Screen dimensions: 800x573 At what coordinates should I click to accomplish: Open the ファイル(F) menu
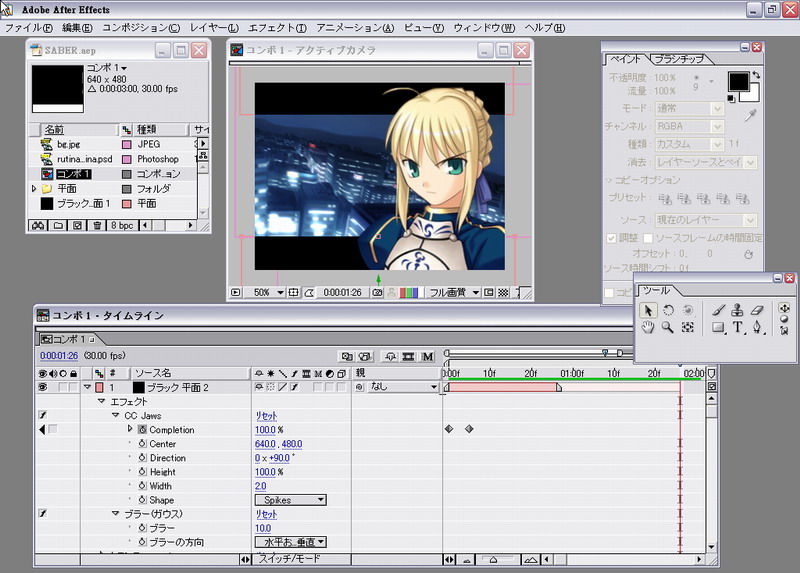29,28
